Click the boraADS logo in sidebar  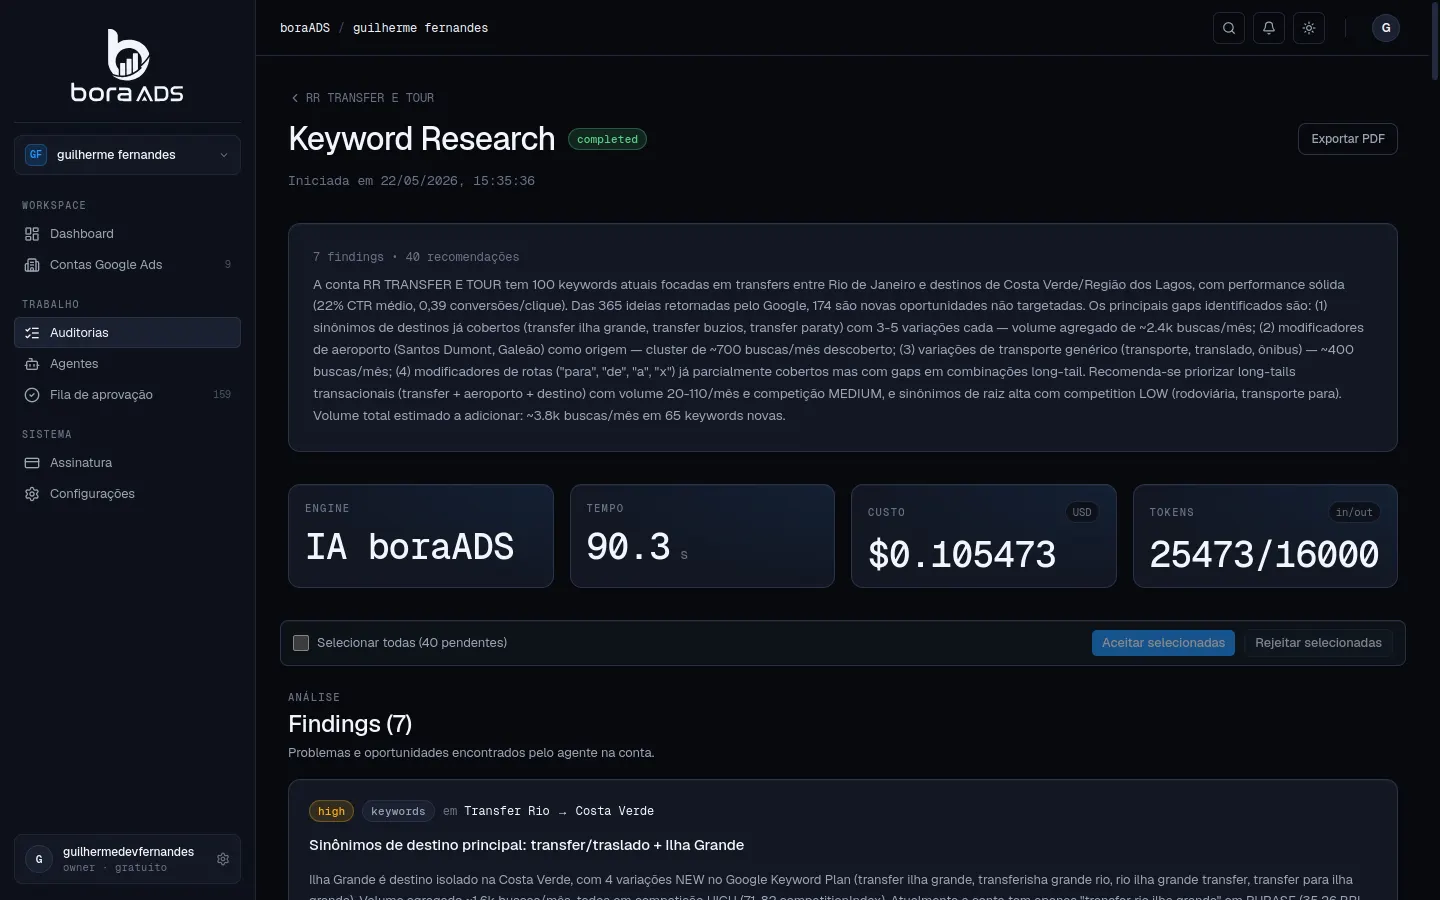point(127,66)
